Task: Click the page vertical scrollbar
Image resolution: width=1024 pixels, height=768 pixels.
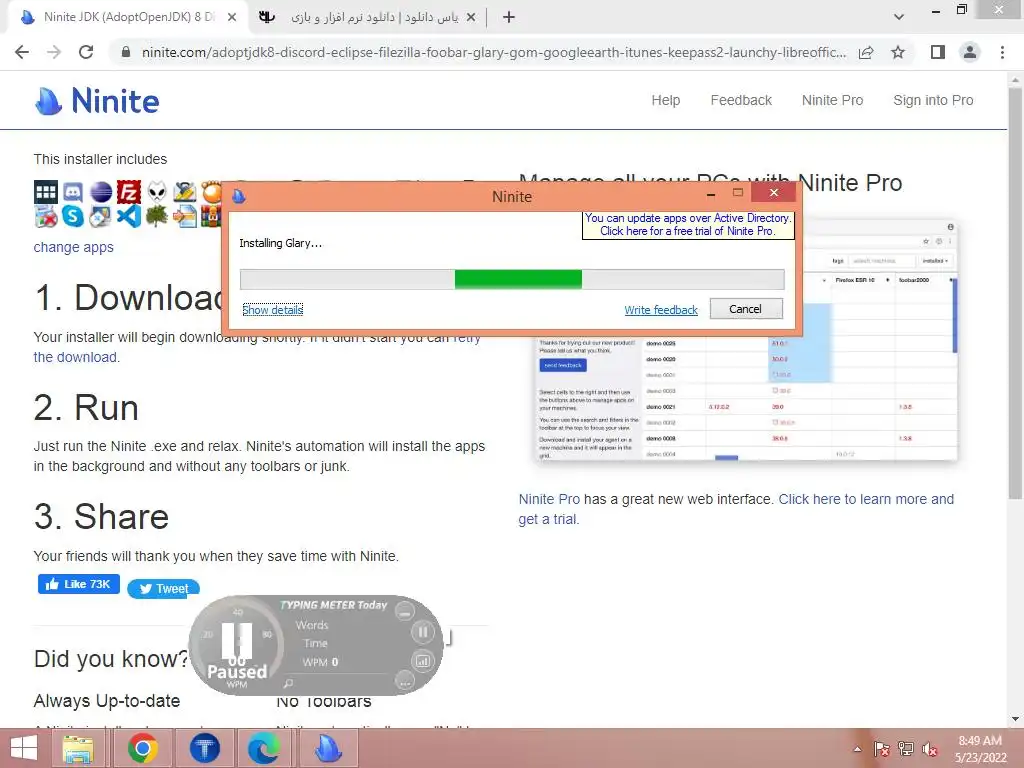Action: point(1015,294)
